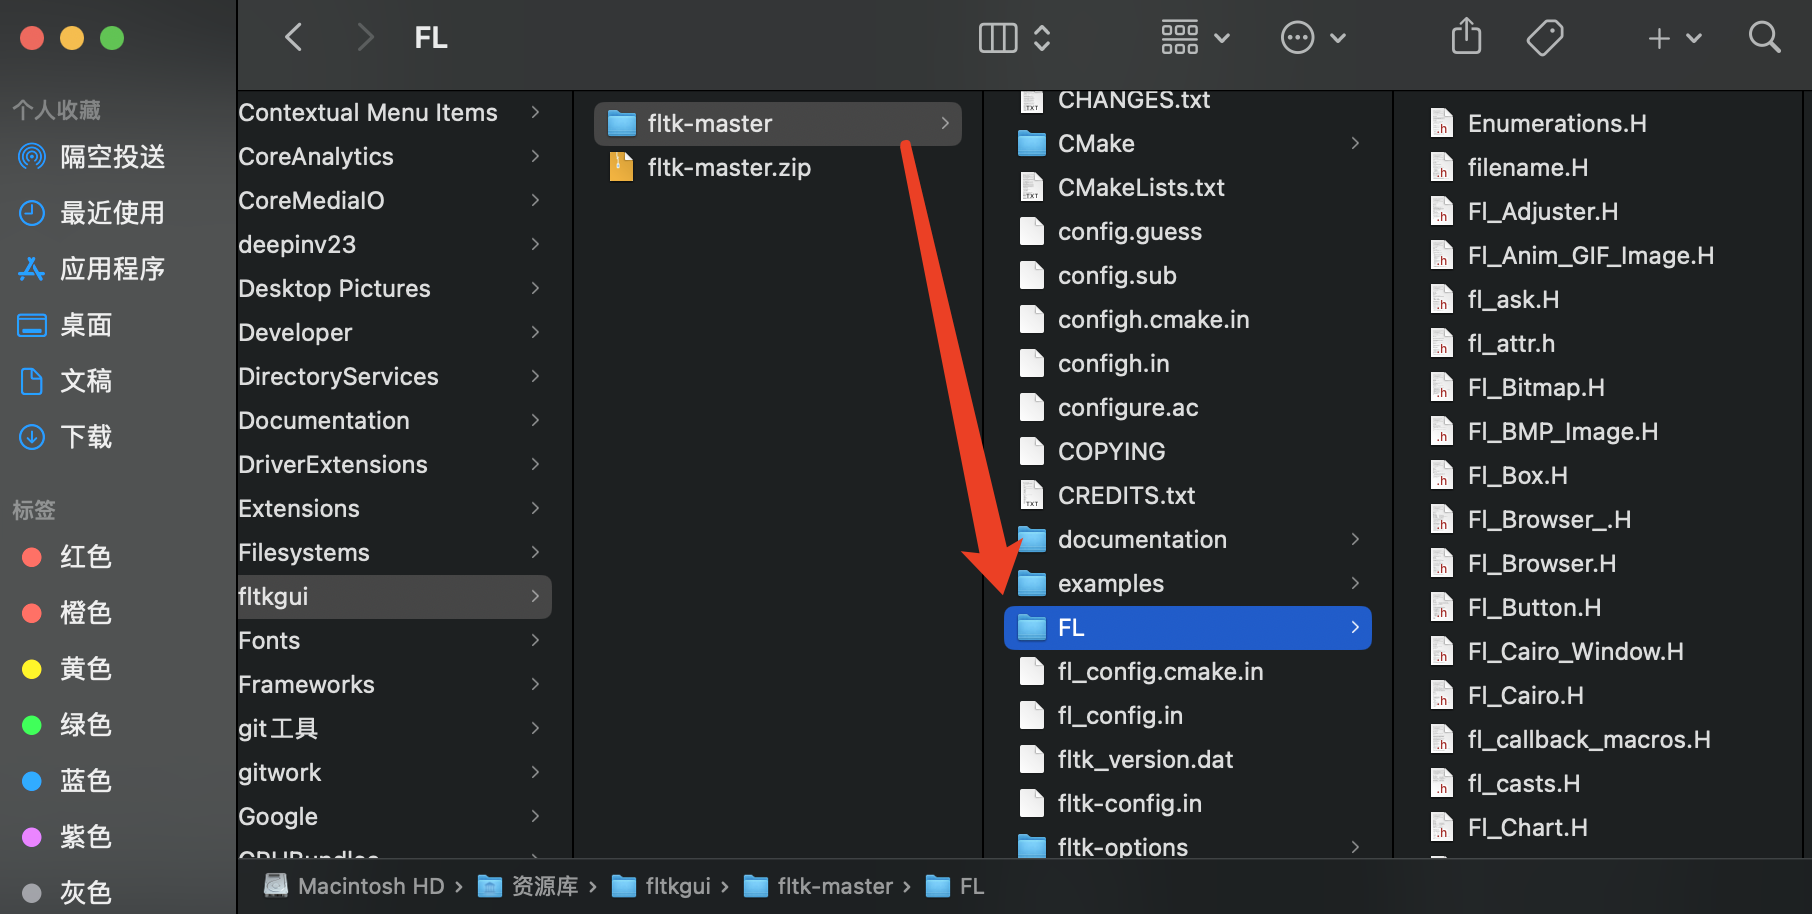This screenshot has height=914, width=1812.
Task: Select the yellow tag (黄色)
Action: point(66,669)
